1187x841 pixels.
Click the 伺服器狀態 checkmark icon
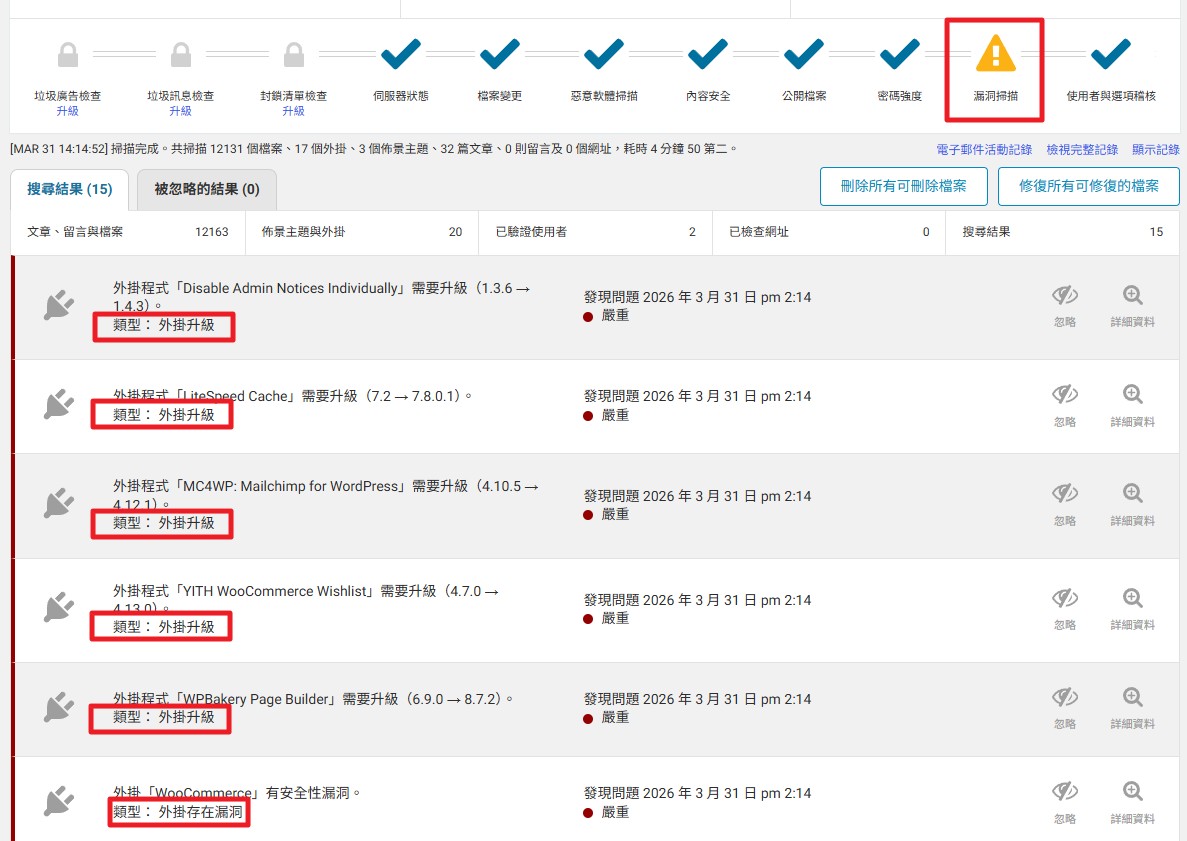point(401,53)
